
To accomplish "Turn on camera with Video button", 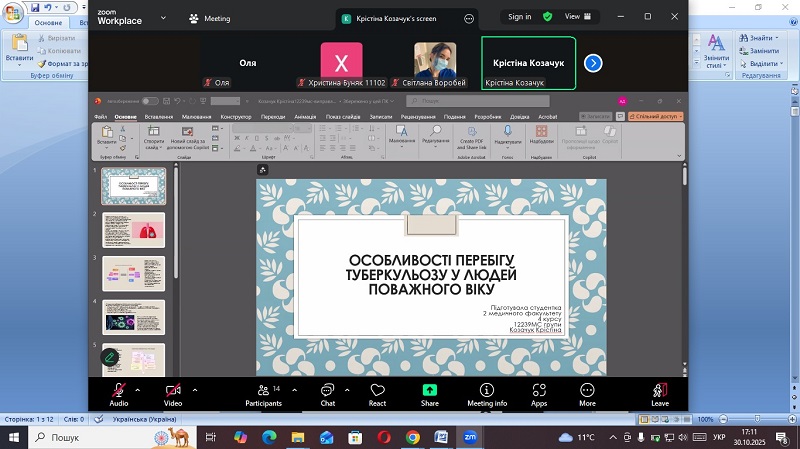I will click(x=172, y=390).
